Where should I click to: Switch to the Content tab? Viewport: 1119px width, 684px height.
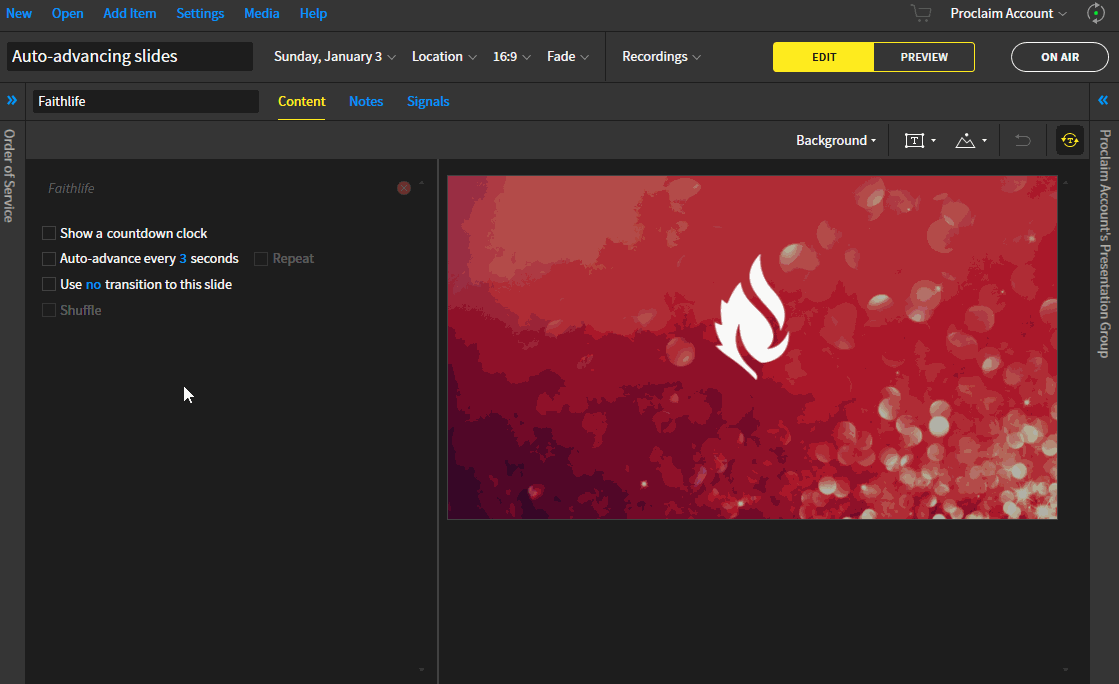click(x=301, y=101)
